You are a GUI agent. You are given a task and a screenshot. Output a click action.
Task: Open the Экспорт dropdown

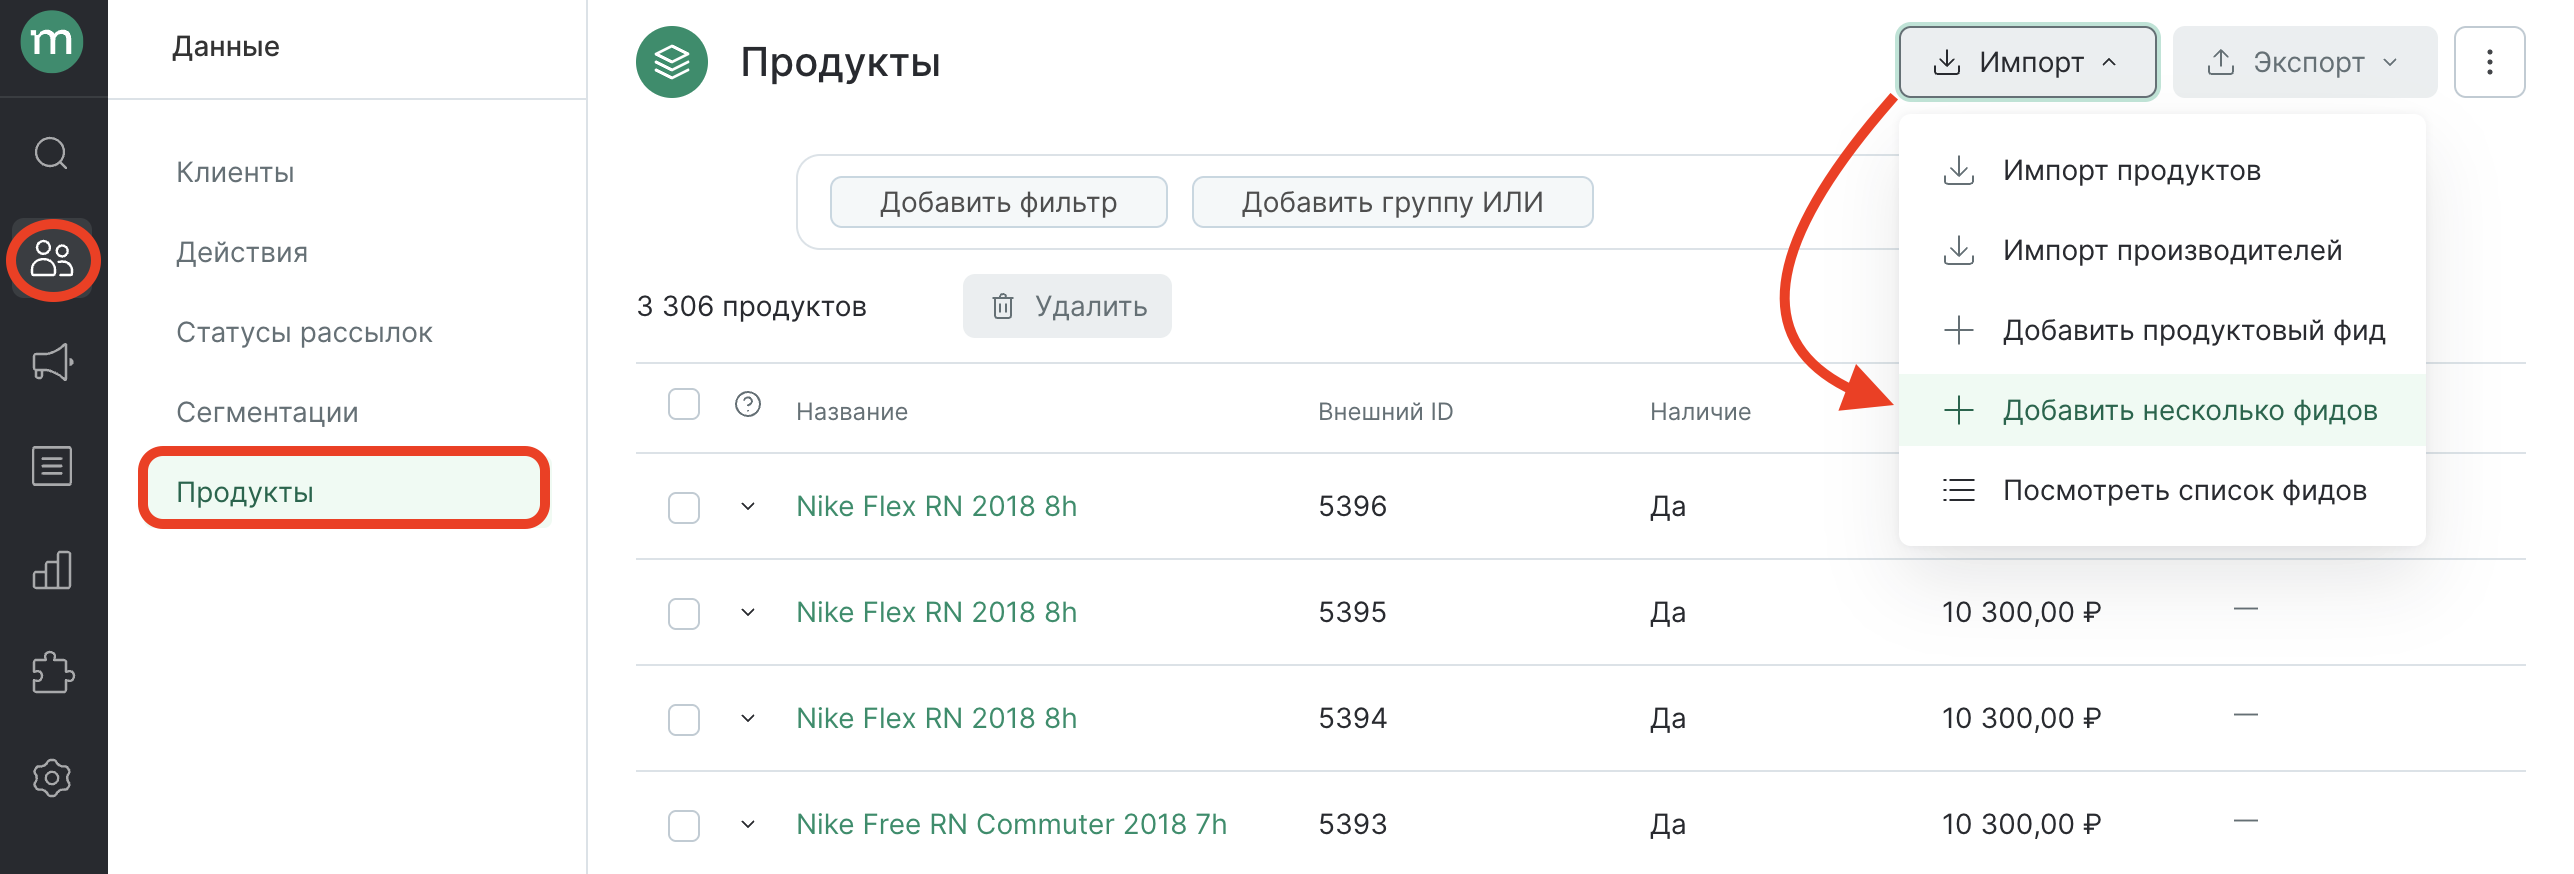coord(2303,62)
